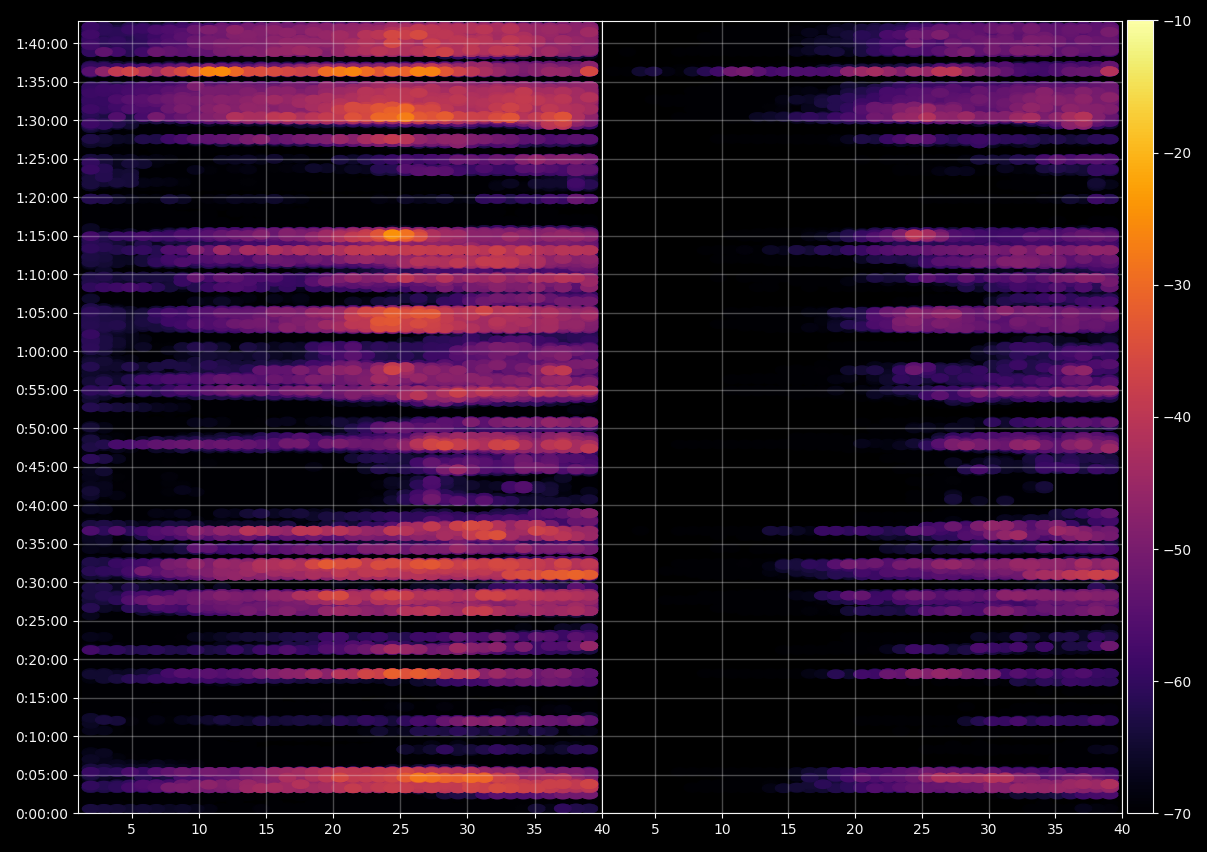1207x852 pixels.
Task: Click x-axis tick 25 in right heatmap
Action: [x=922, y=830]
